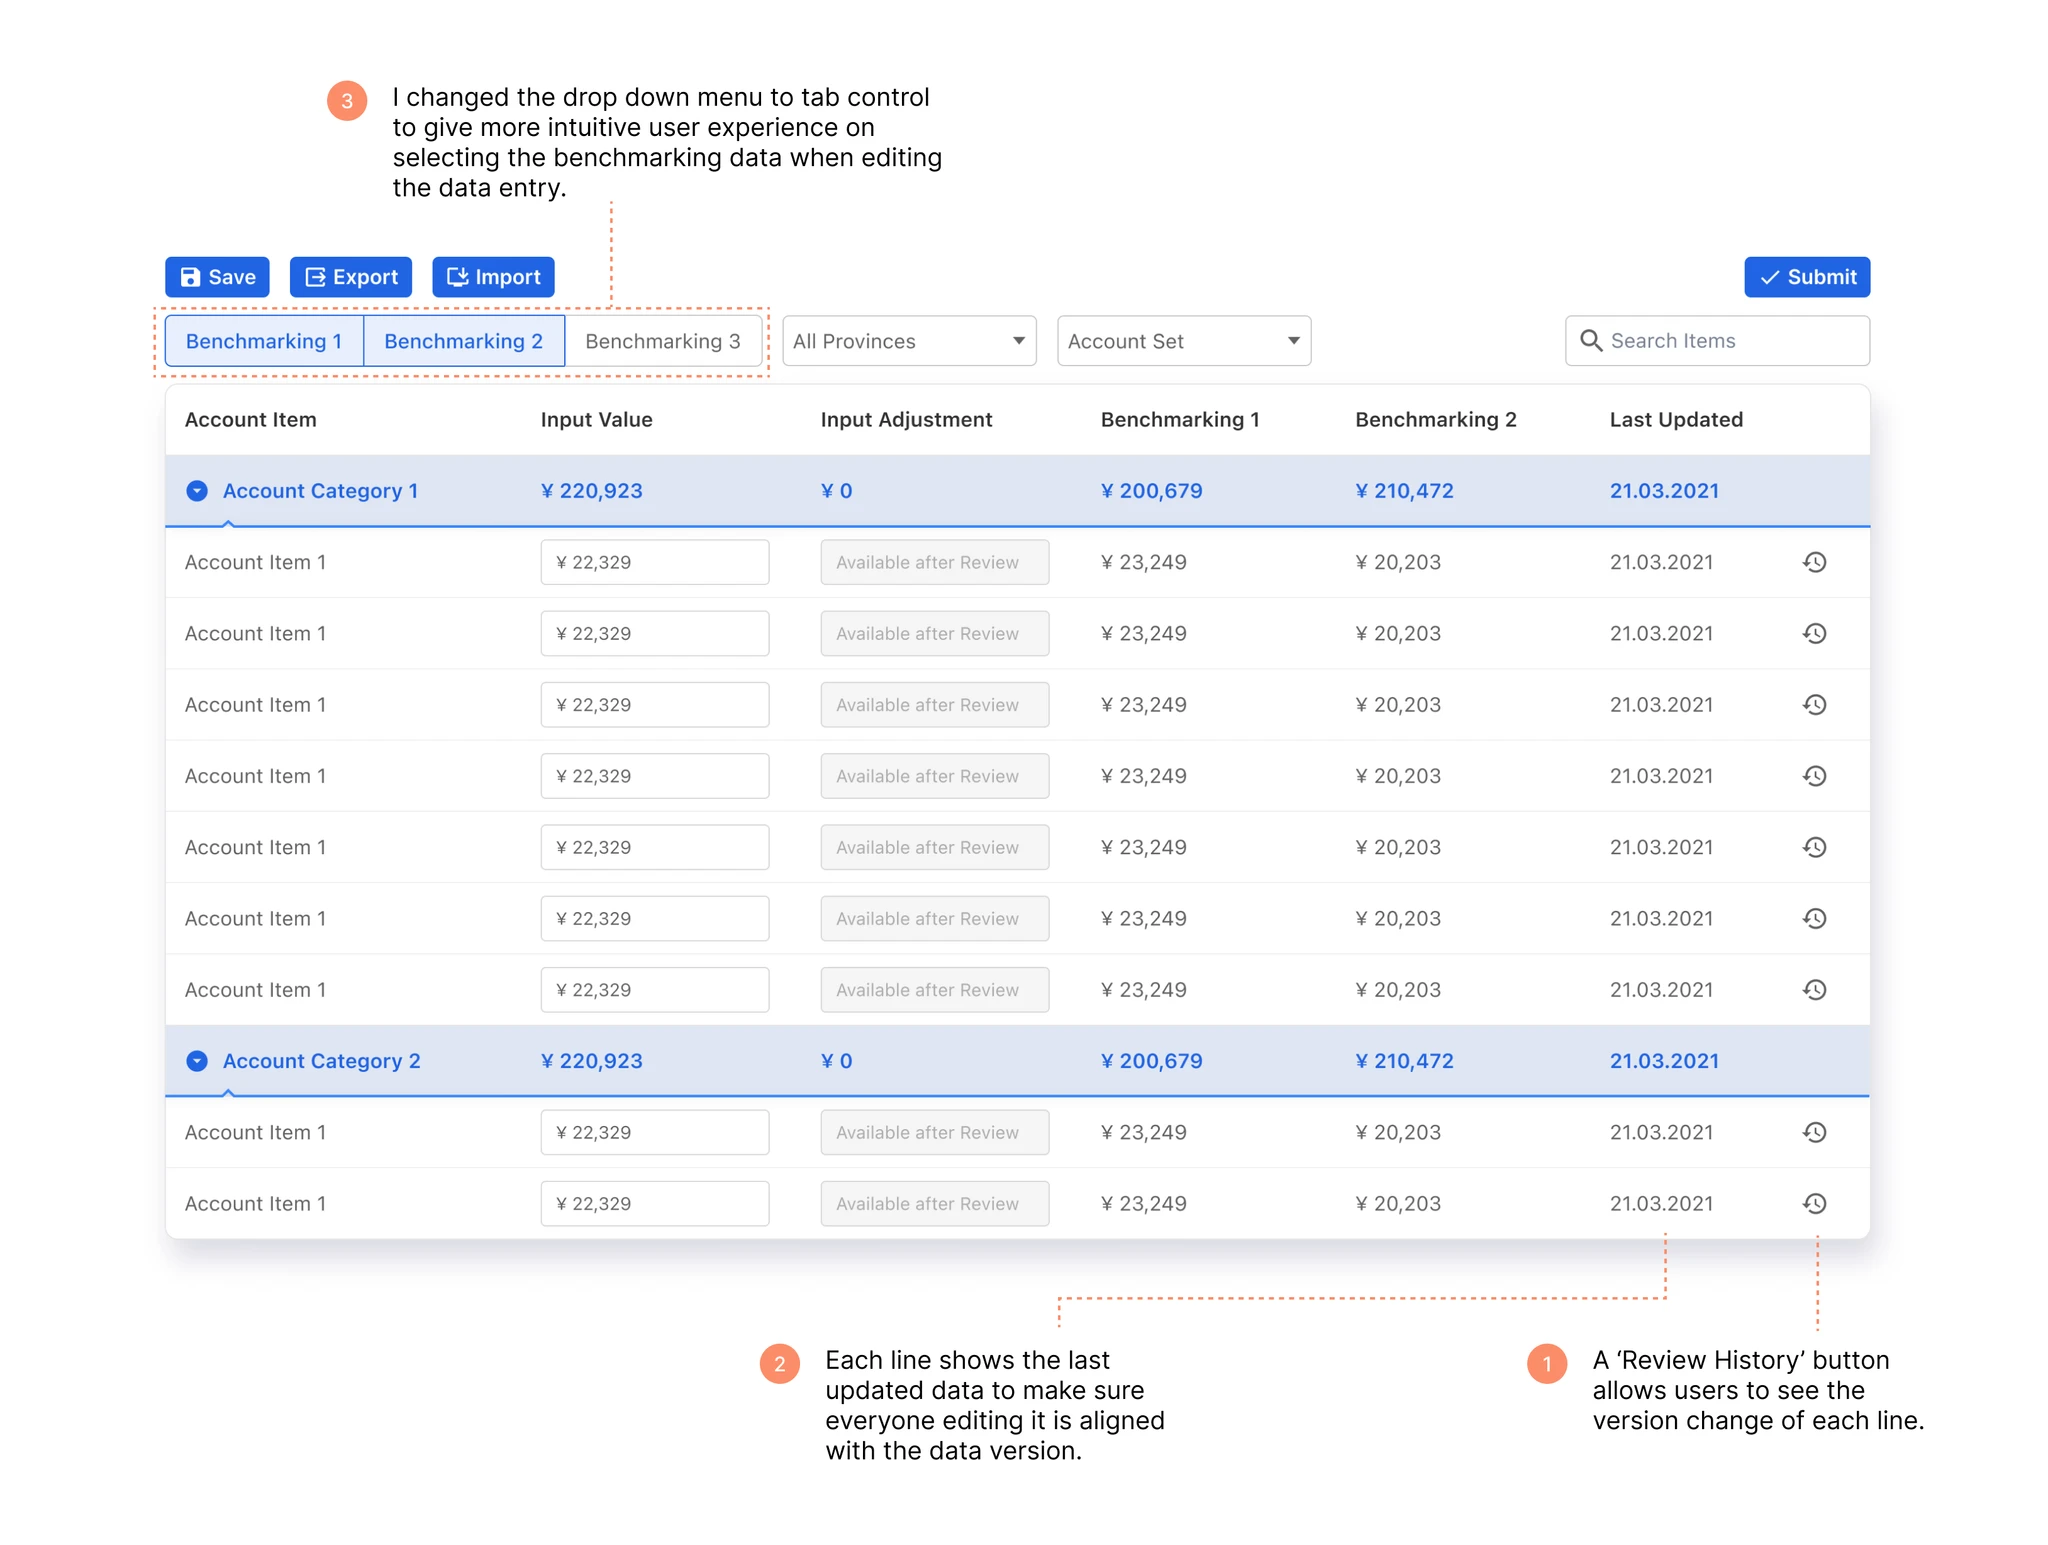Click ¥ 23,249 in the last Category 2 item row

click(1144, 1203)
